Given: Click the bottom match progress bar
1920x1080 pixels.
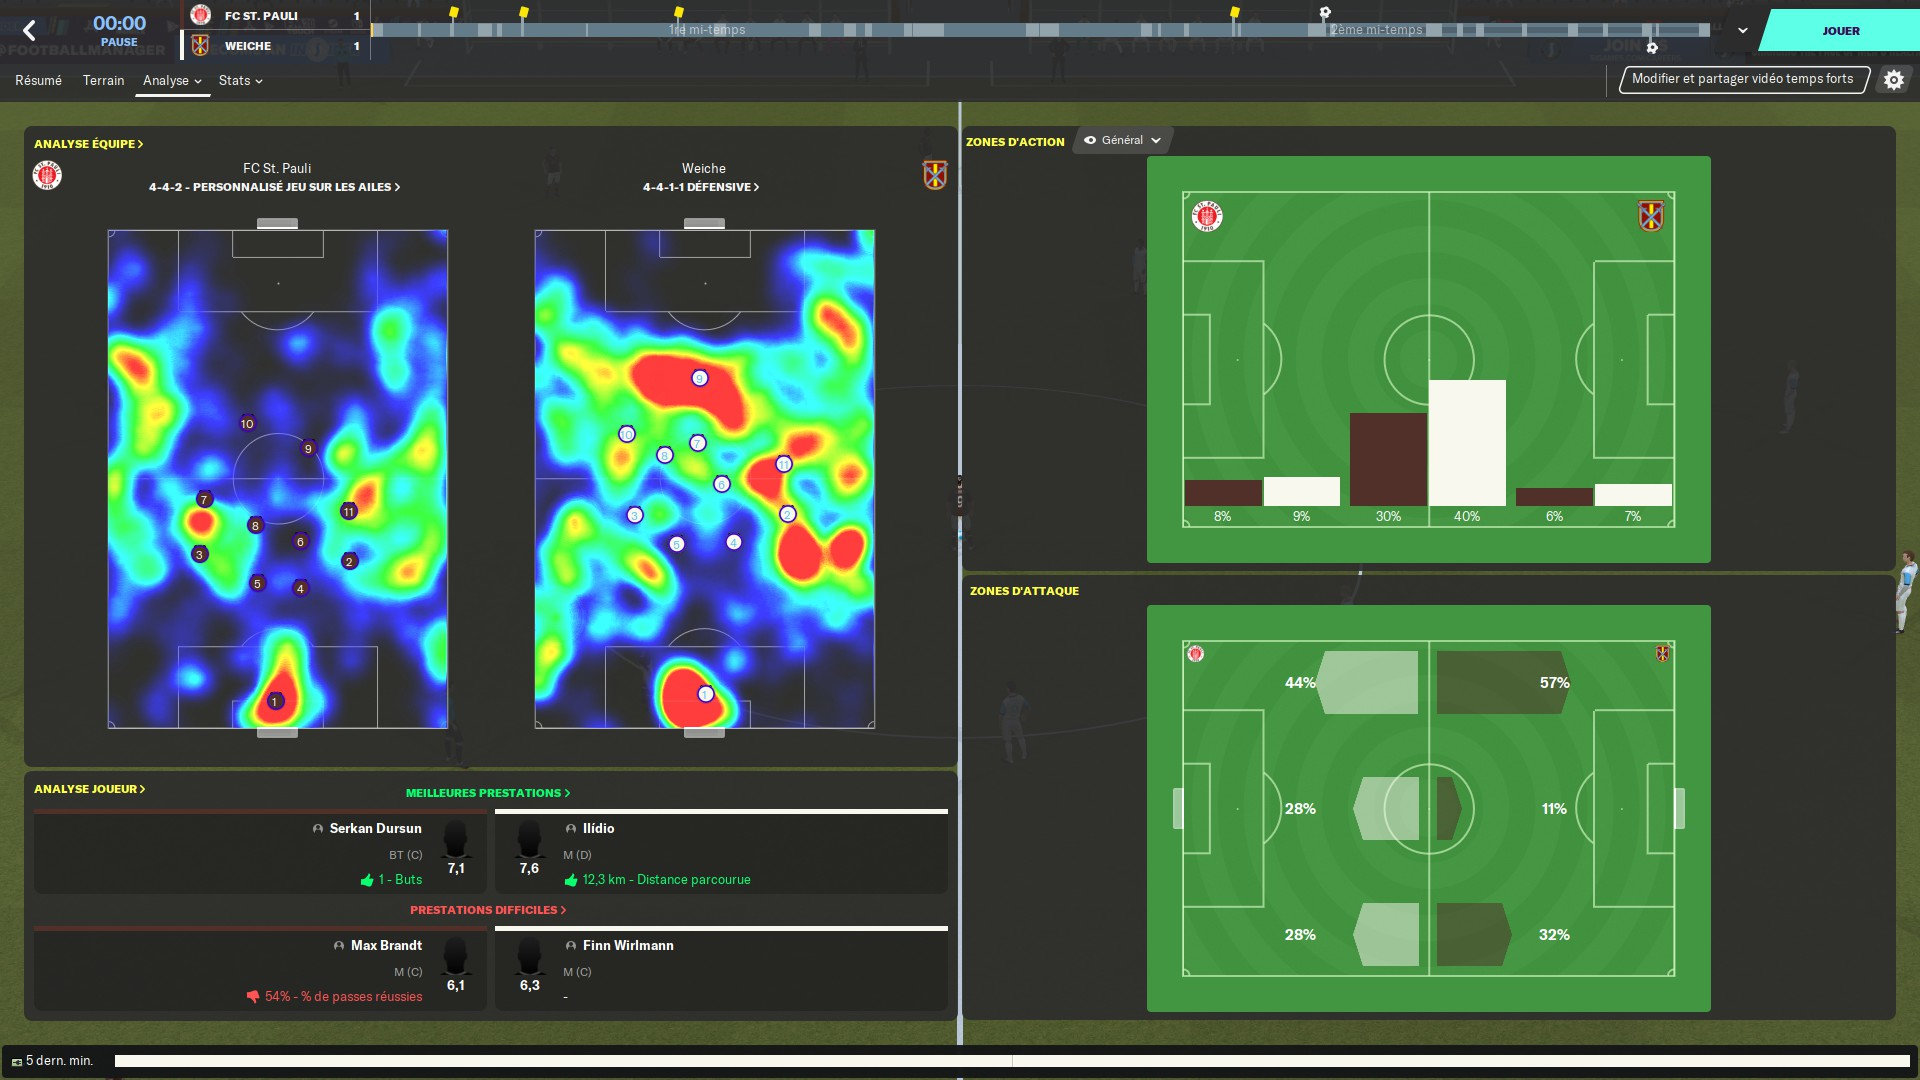Looking at the screenshot, I should click(1010, 1061).
